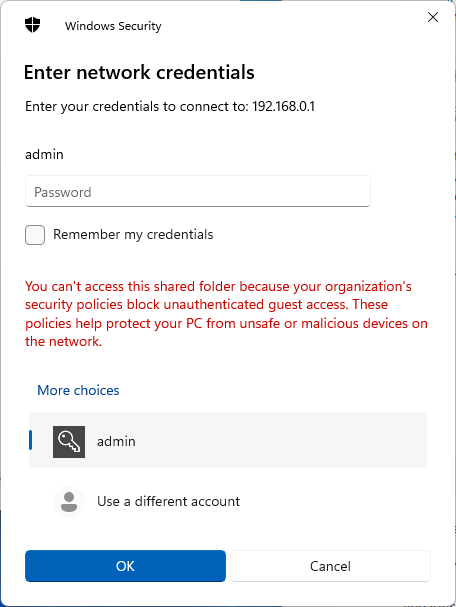The height and width of the screenshot is (607, 456).
Task: Confirm credentials with the OK button
Action: click(x=125, y=566)
